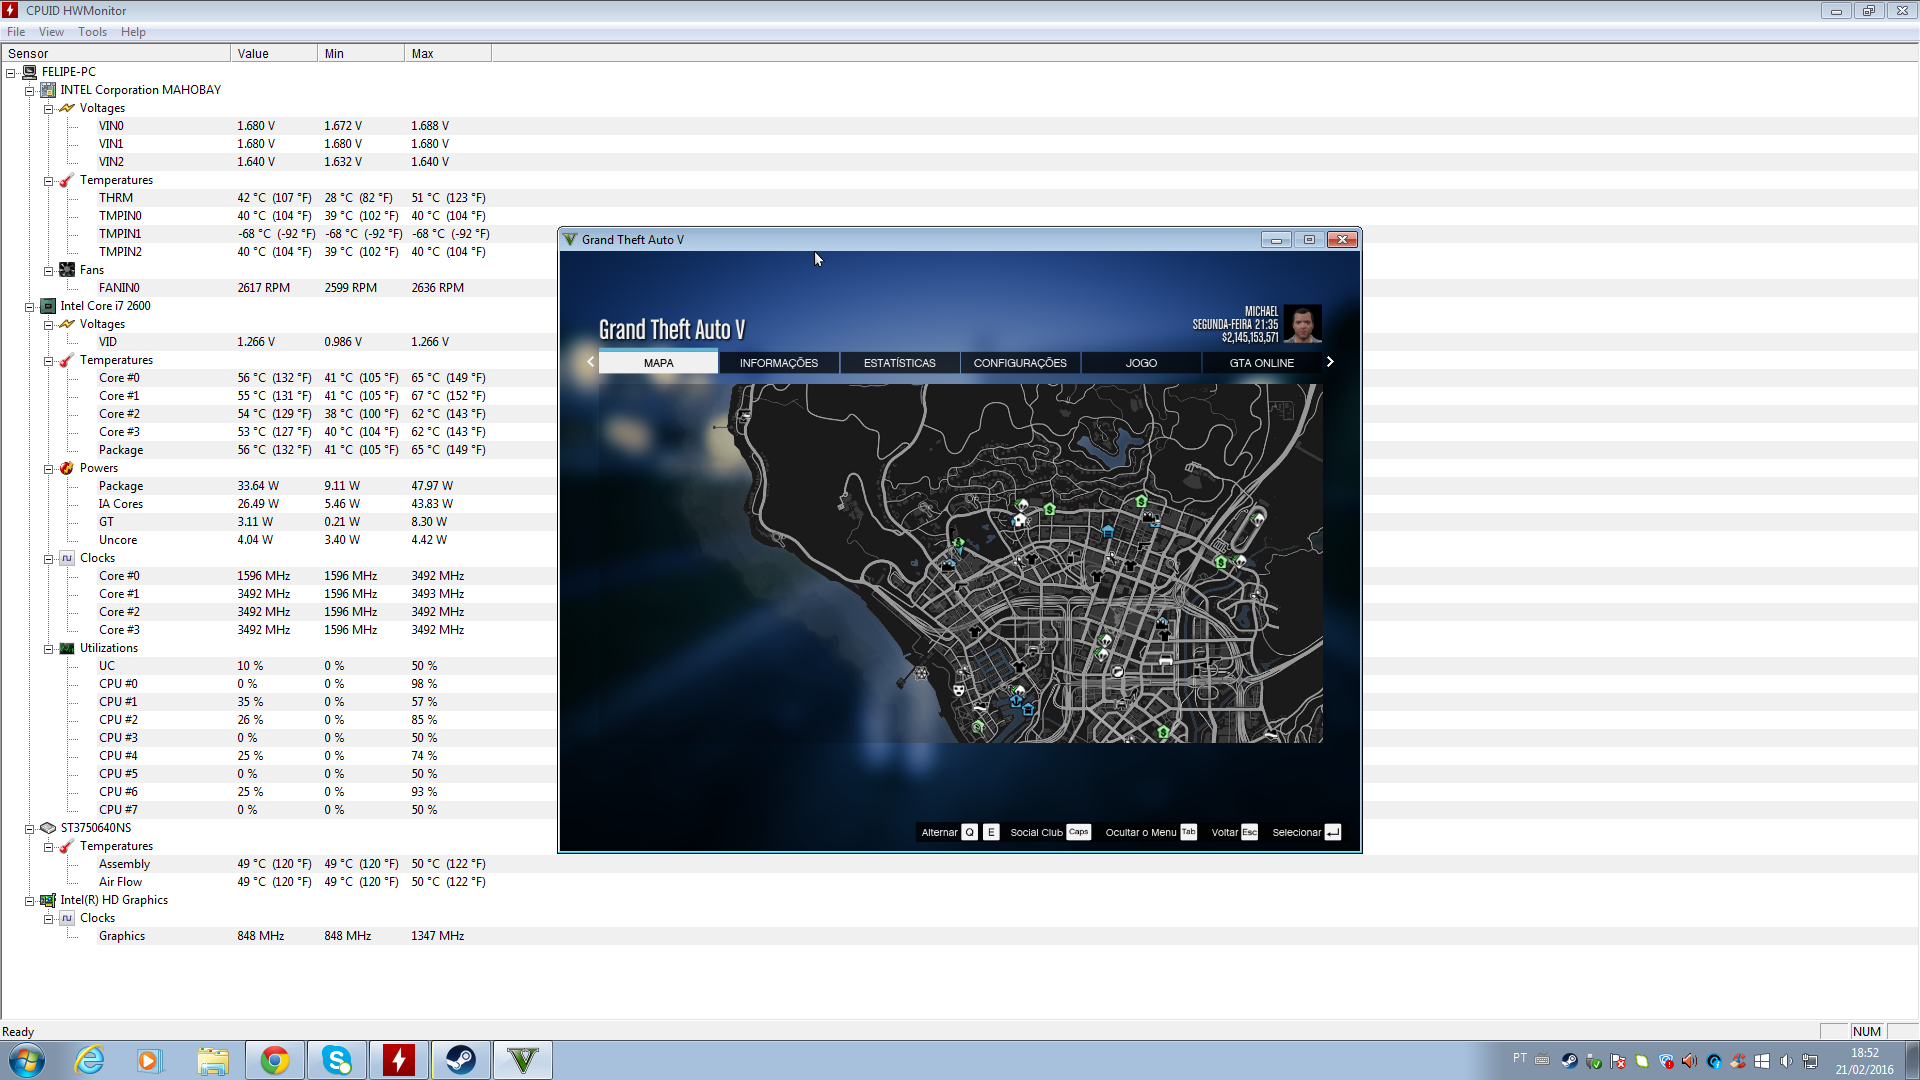Open the orange speaker audio manager icon
Image resolution: width=1920 pixels, height=1080 pixels.
point(1690,1061)
